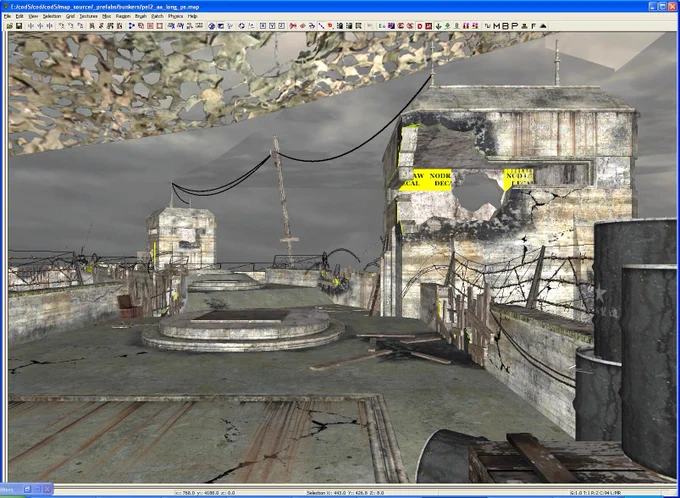680x498 pixels.
Task: Open the Selection menu
Action: pos(52,16)
